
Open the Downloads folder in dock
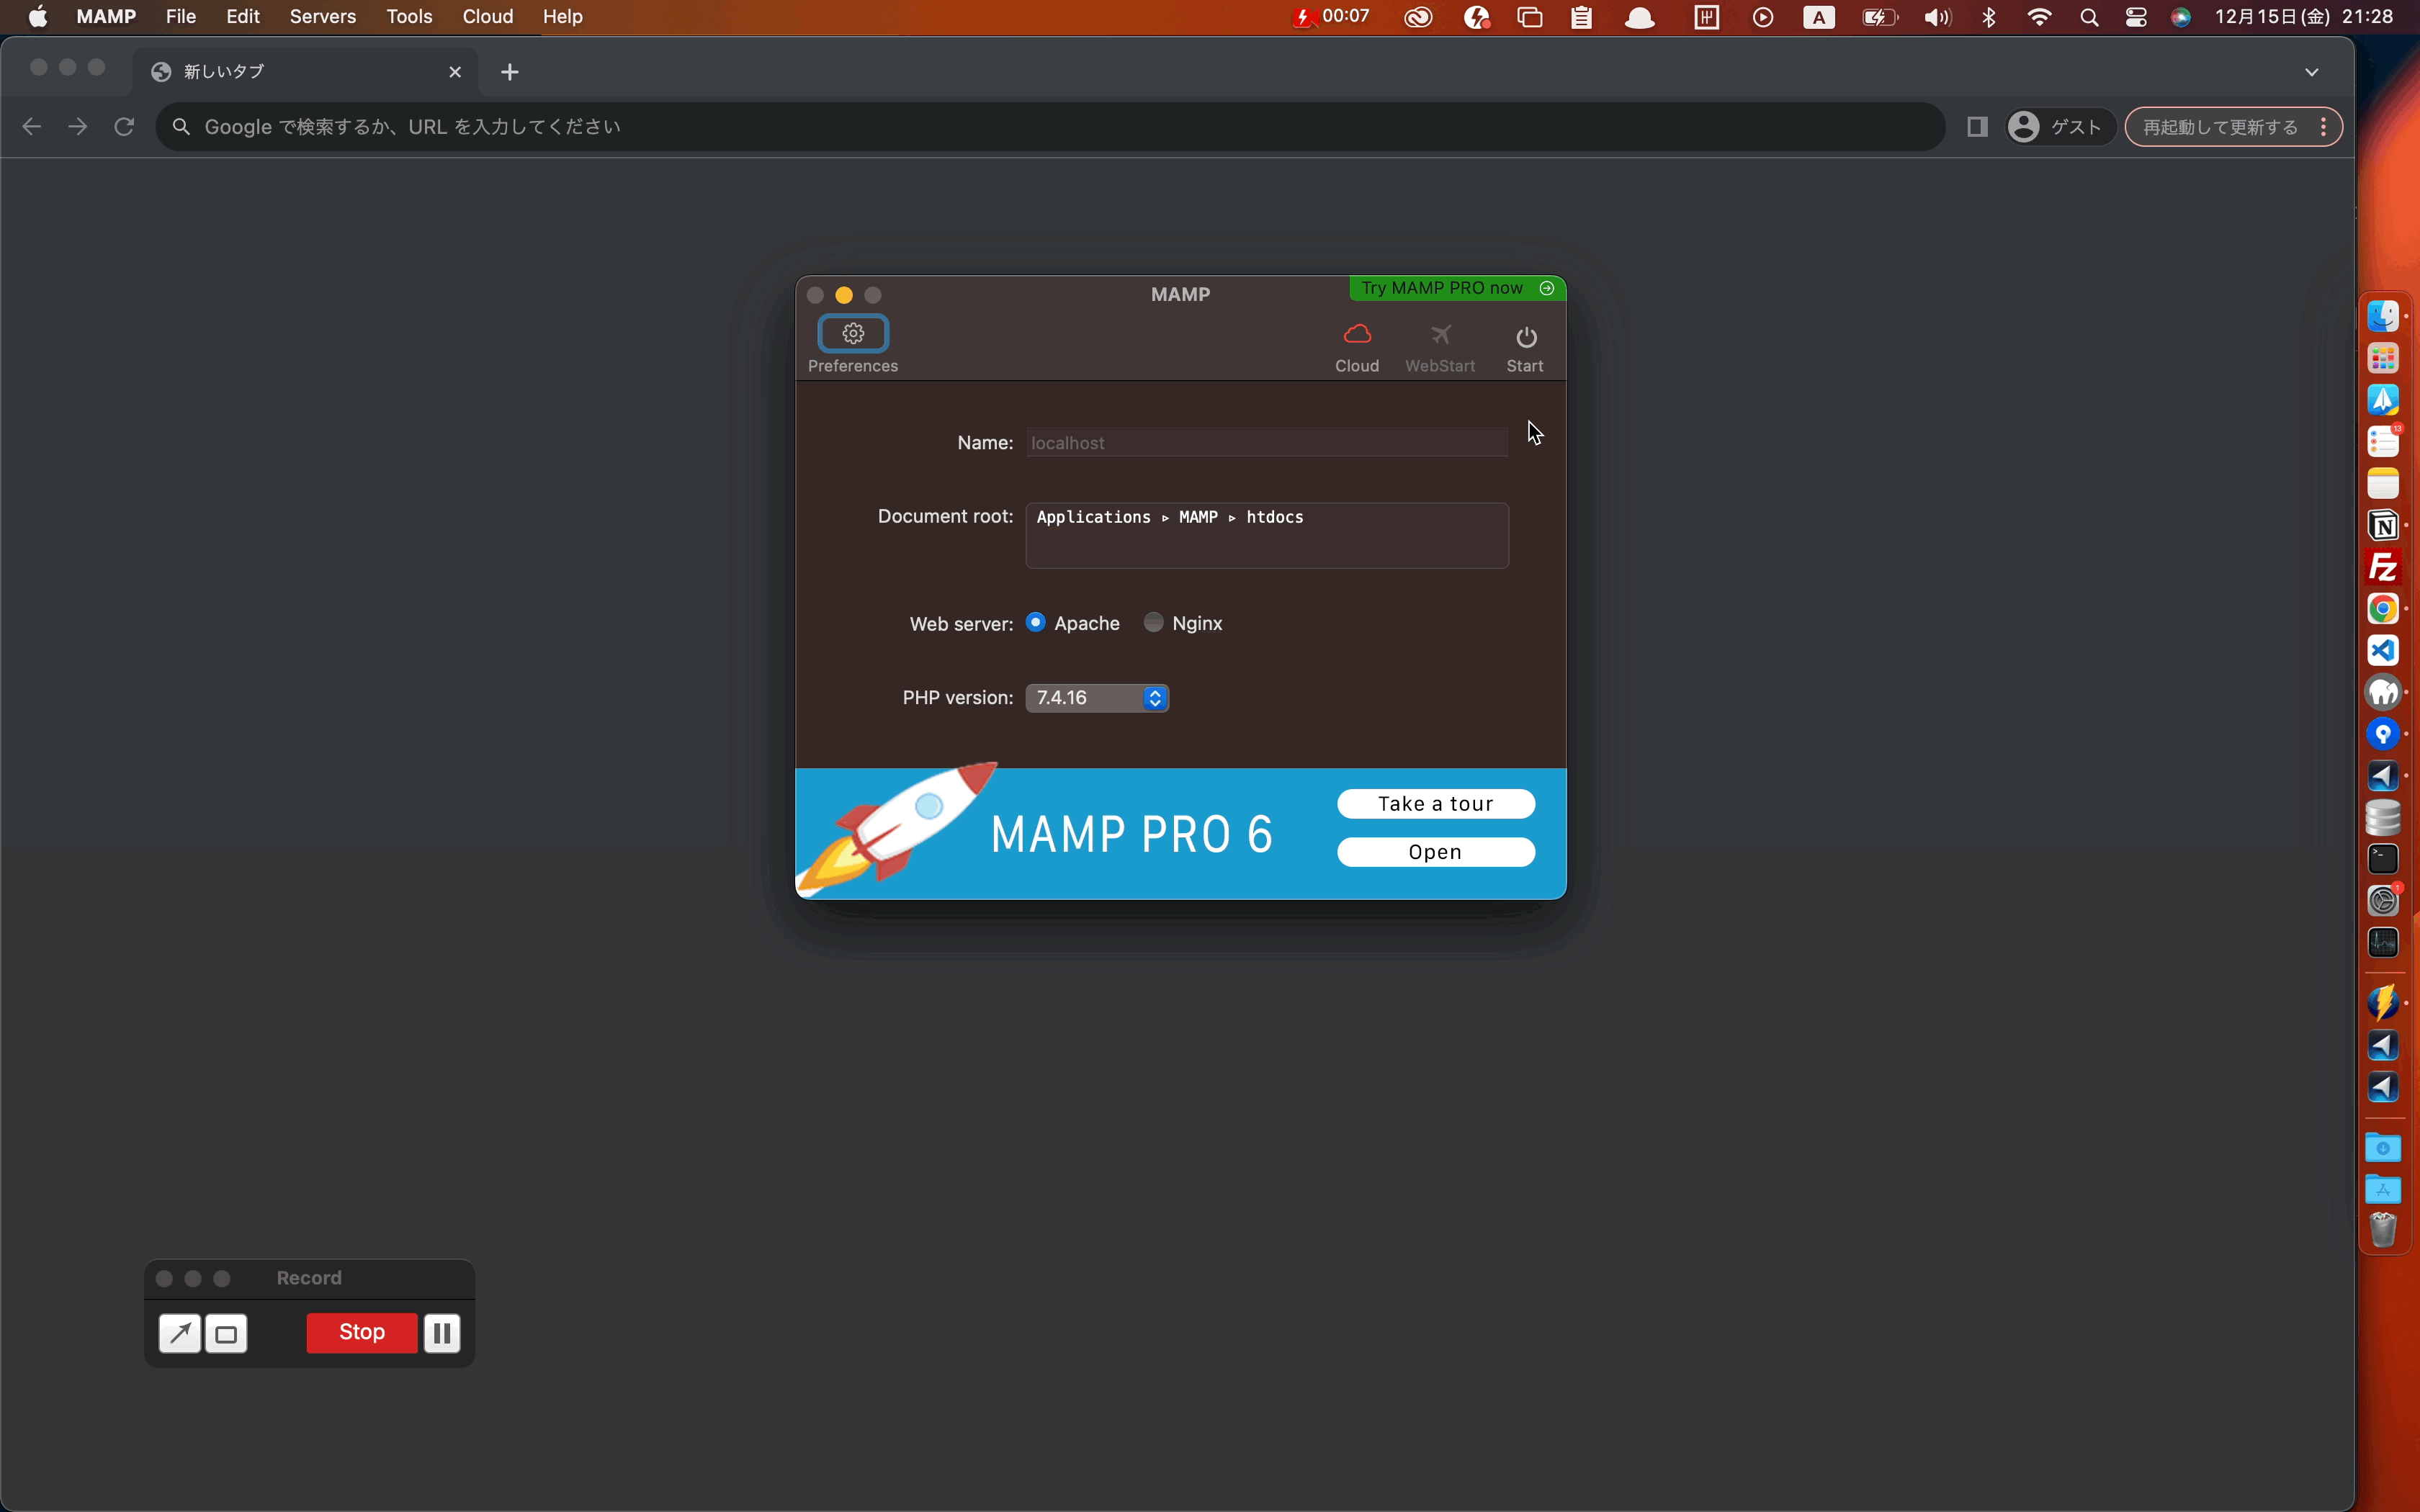point(2383,1147)
